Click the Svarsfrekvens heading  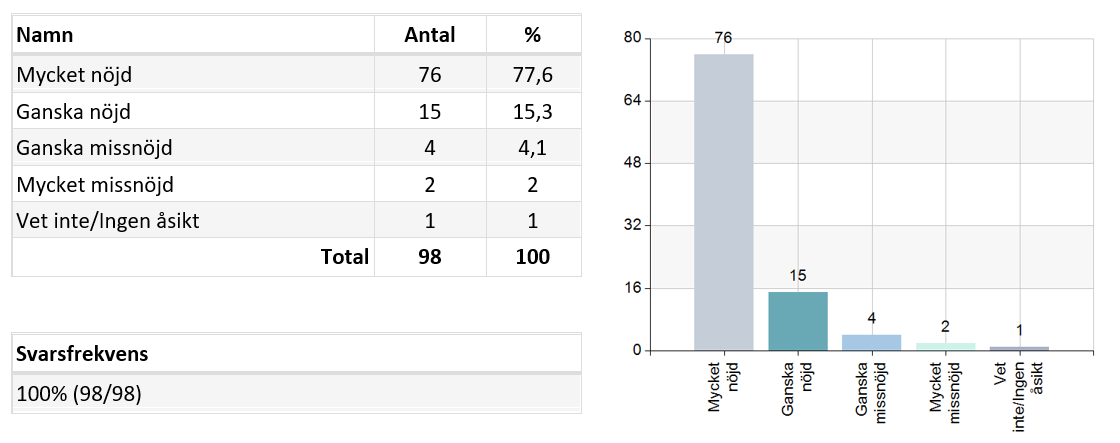[x=82, y=354]
